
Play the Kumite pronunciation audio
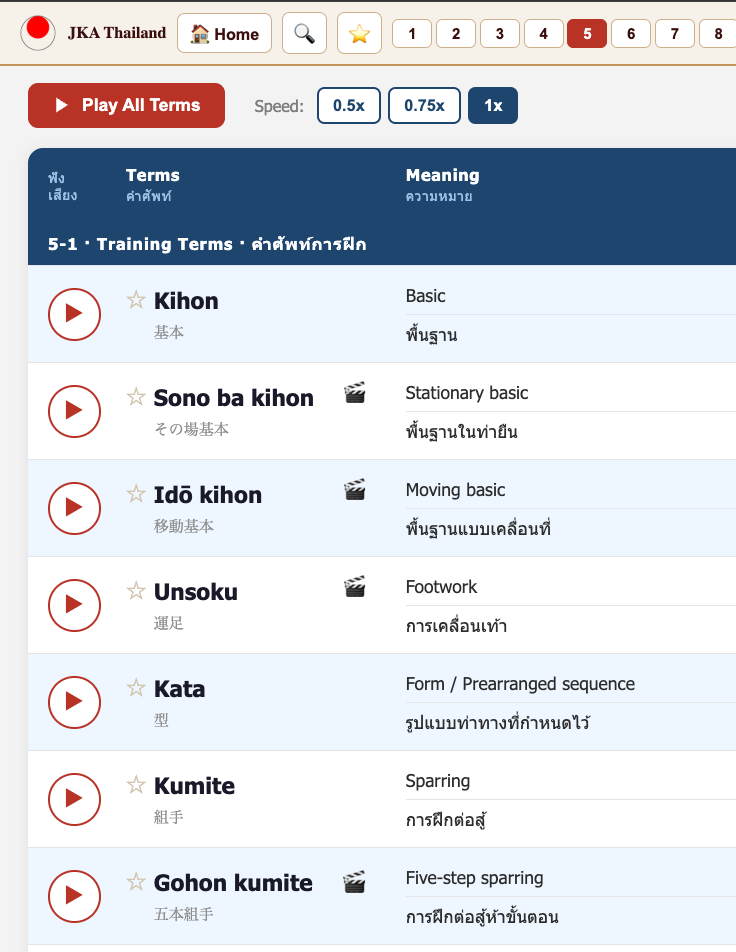coord(74,799)
